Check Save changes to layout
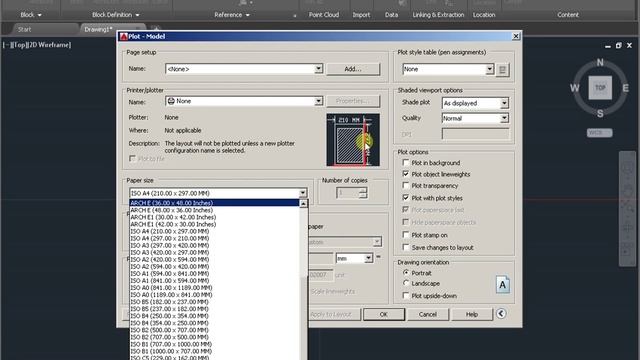 (406, 247)
